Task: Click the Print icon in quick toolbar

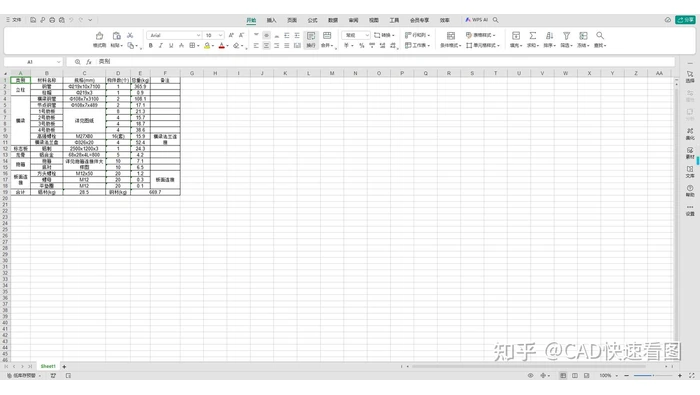Action: tap(52, 20)
